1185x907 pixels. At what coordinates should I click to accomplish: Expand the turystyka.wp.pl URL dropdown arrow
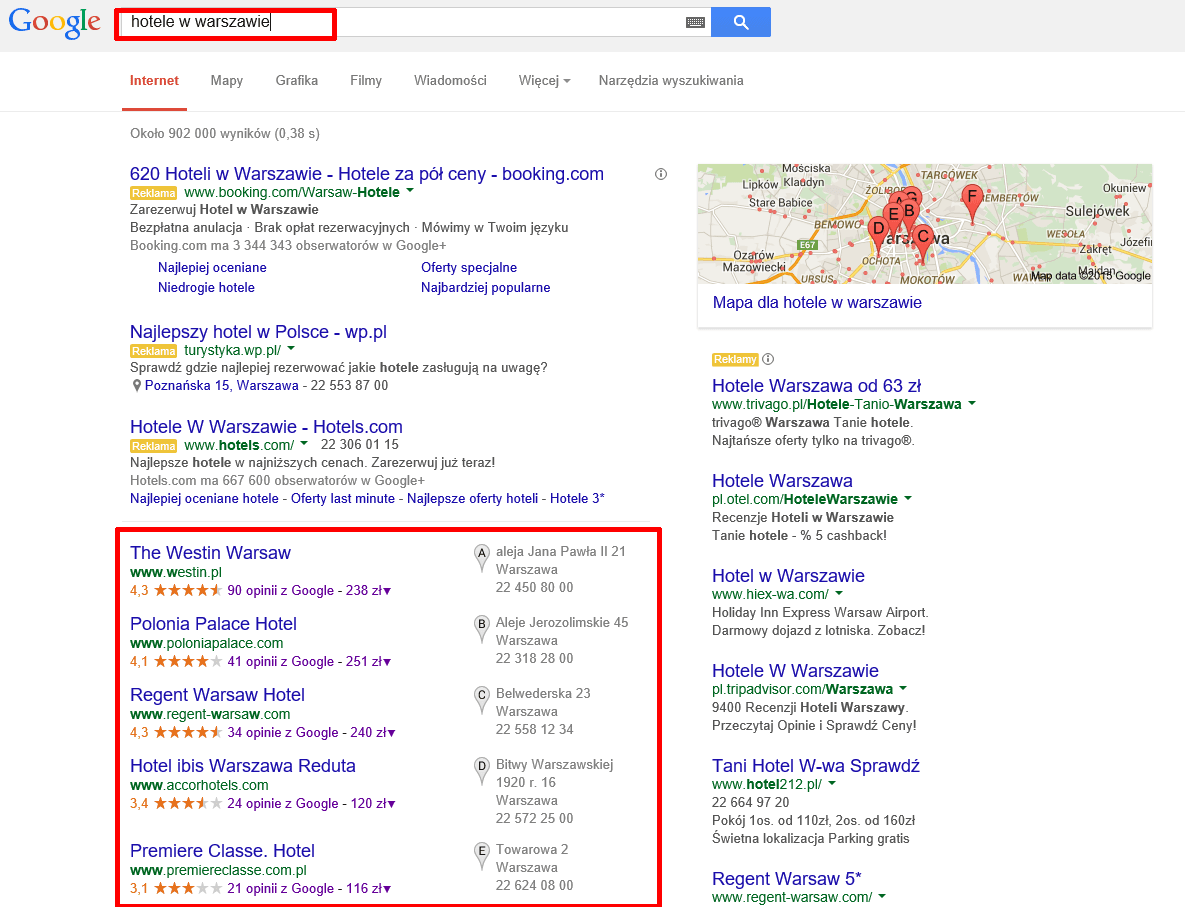pyautogui.click(x=291, y=349)
